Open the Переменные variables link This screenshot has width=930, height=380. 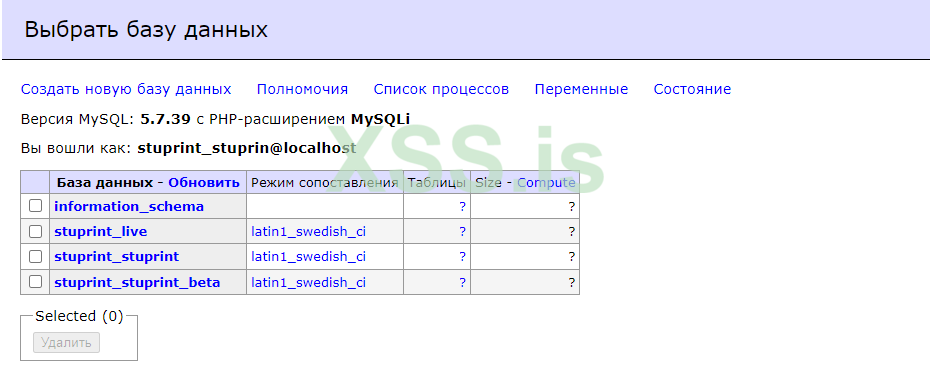(581, 90)
